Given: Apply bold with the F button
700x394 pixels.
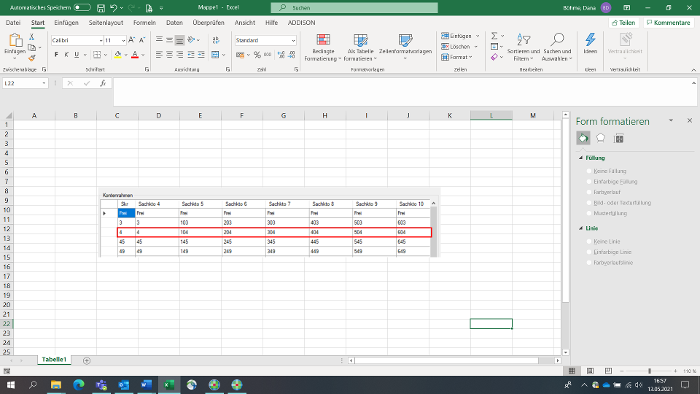Looking at the screenshot, I should (56, 54).
